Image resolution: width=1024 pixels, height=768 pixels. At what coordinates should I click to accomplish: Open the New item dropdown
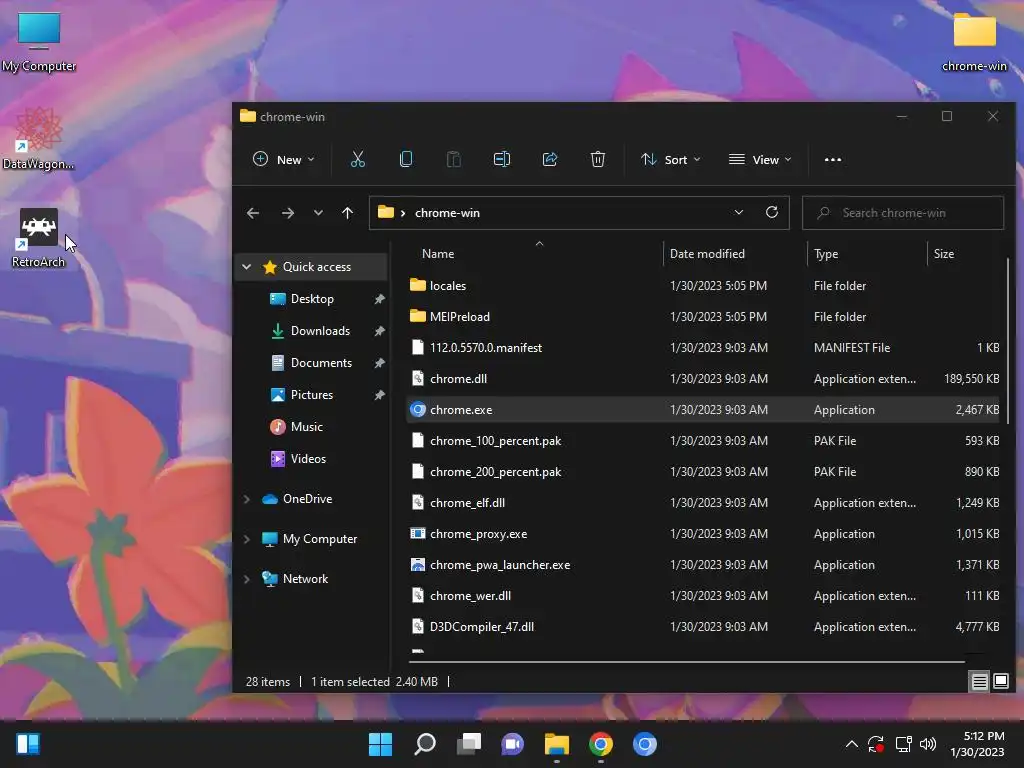(284, 159)
